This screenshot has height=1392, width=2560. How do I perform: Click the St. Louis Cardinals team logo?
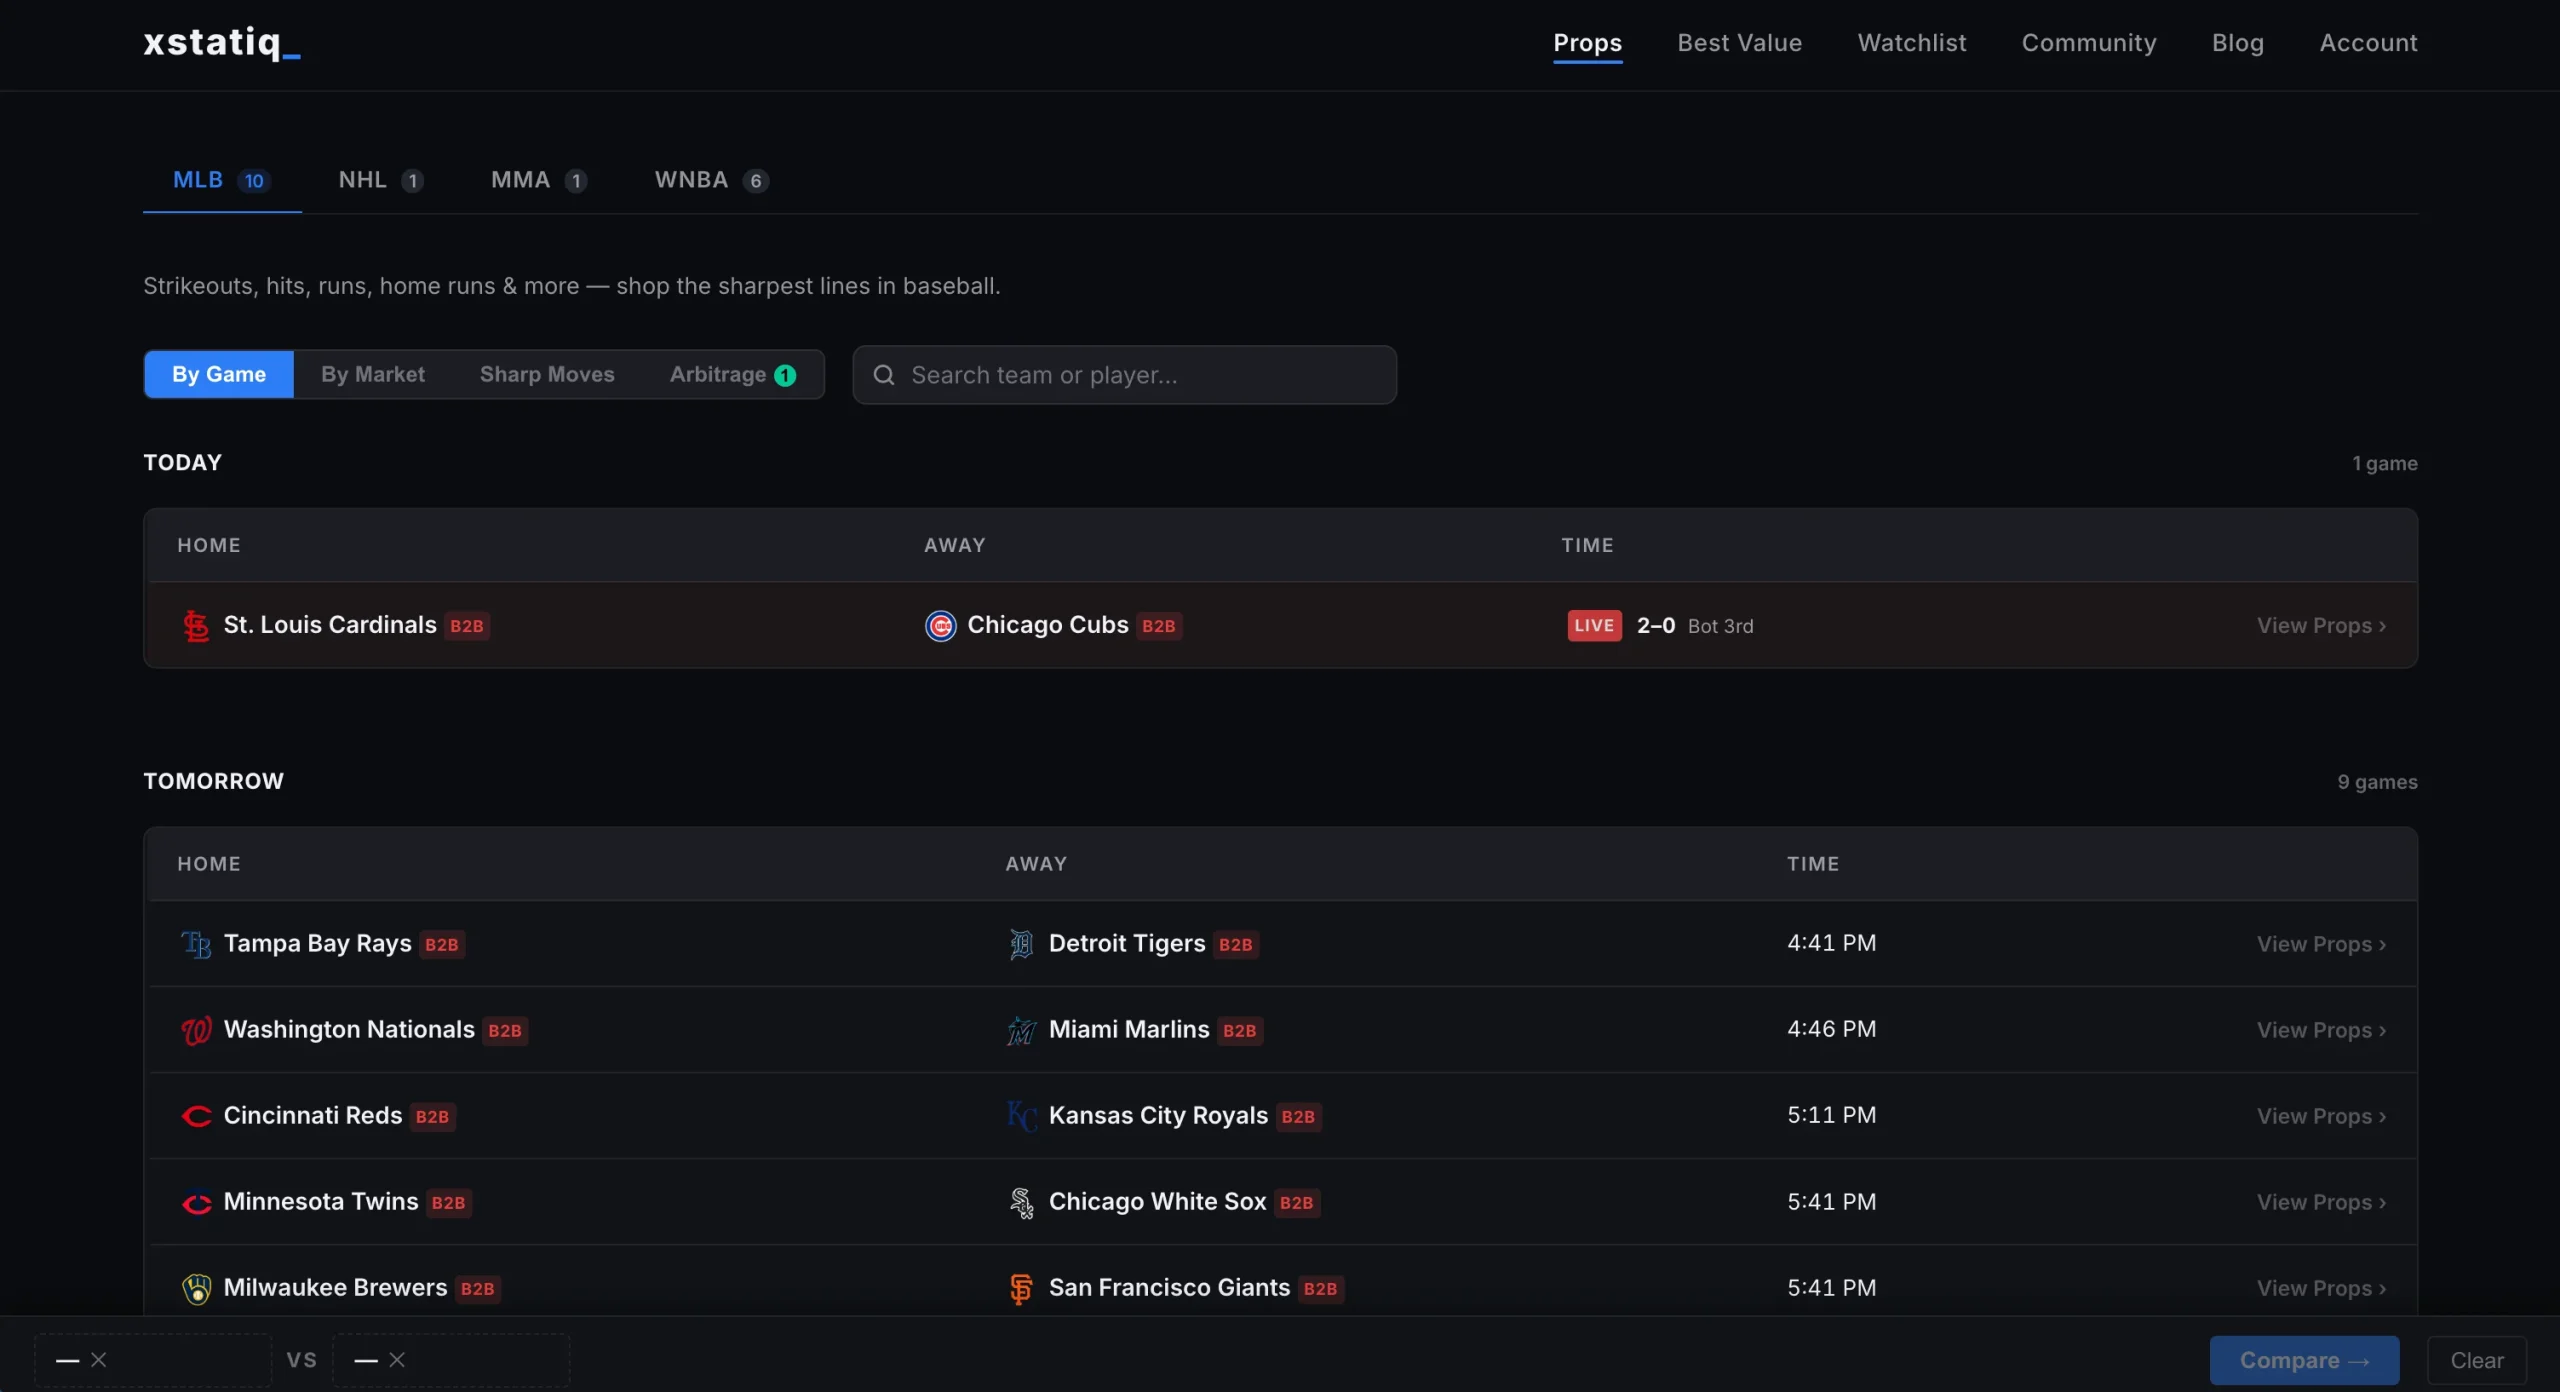tap(196, 626)
